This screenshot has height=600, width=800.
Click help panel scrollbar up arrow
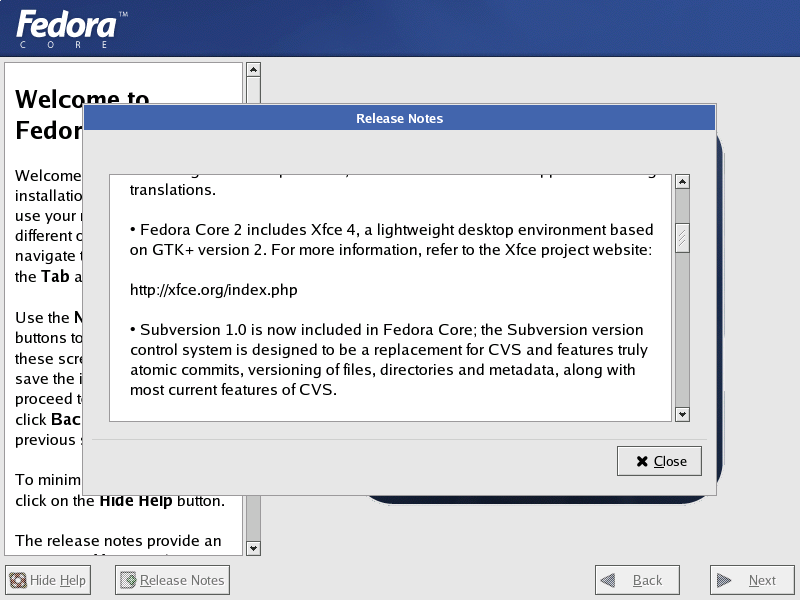click(254, 69)
